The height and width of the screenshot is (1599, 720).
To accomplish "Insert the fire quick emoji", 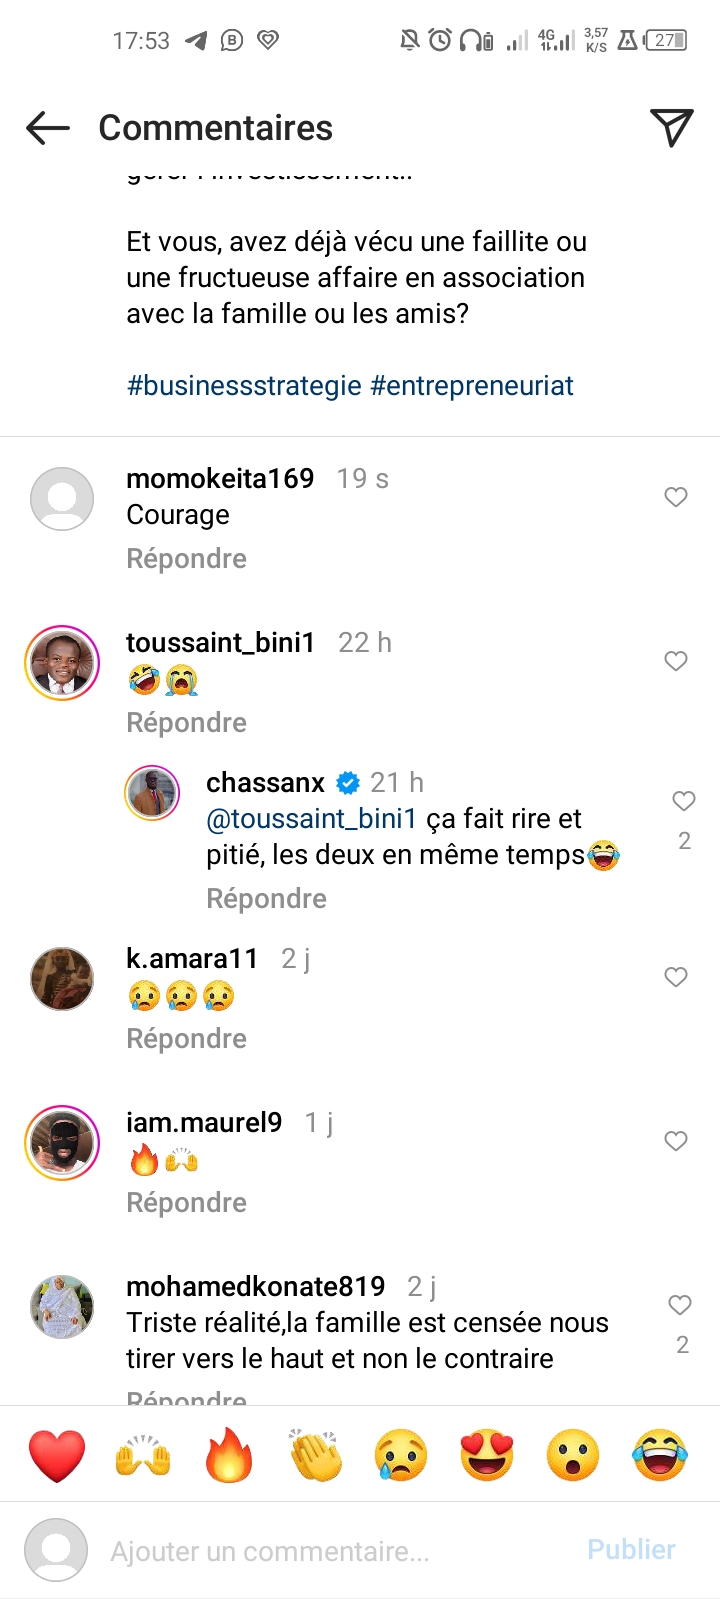I will tap(229, 1455).
